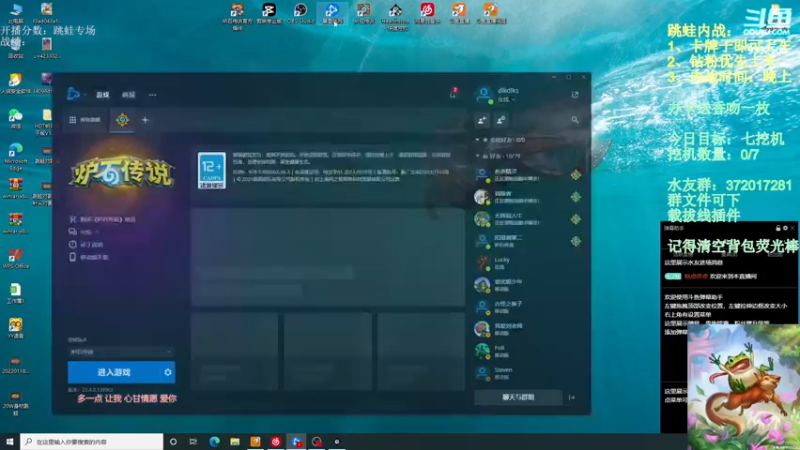Open the NetEase Music taskbar icon
The image size is (800, 450).
point(276,442)
